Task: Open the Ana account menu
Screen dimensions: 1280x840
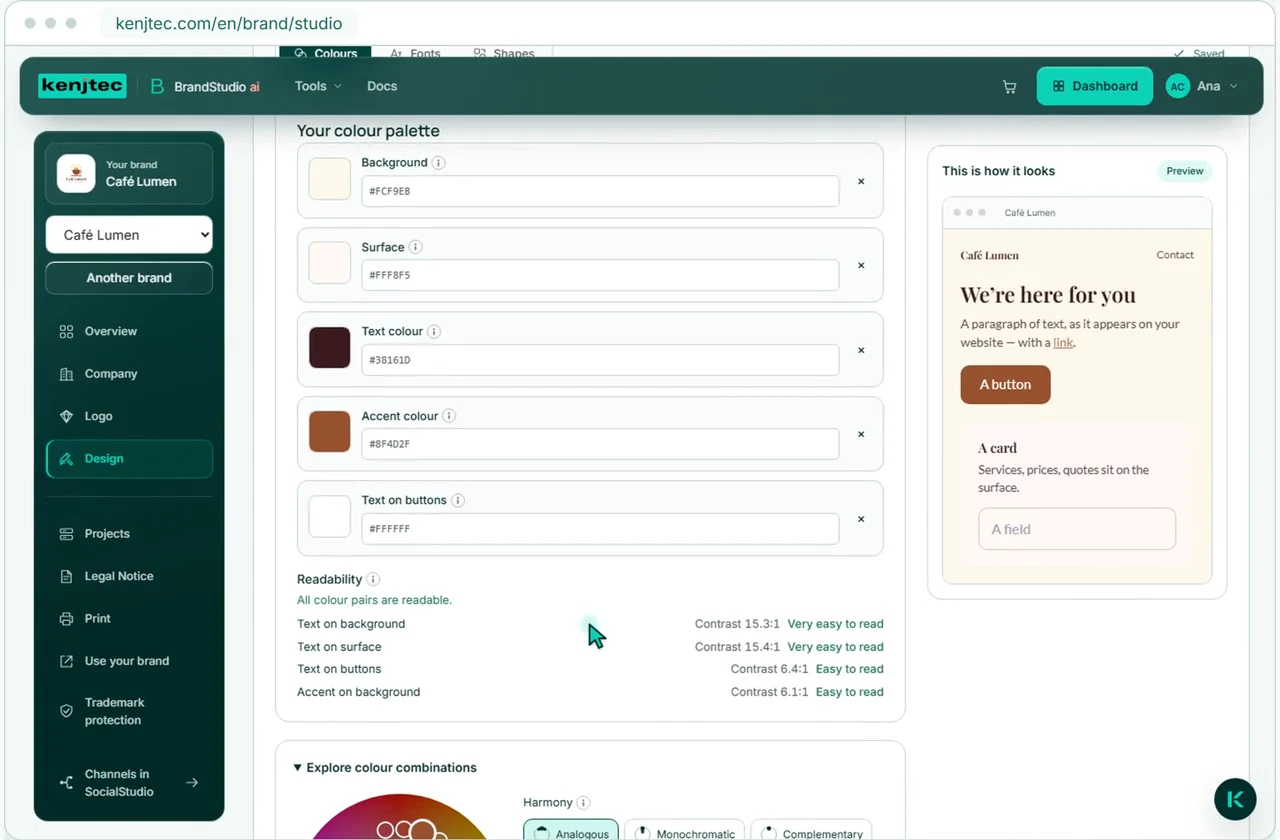Action: [1203, 86]
